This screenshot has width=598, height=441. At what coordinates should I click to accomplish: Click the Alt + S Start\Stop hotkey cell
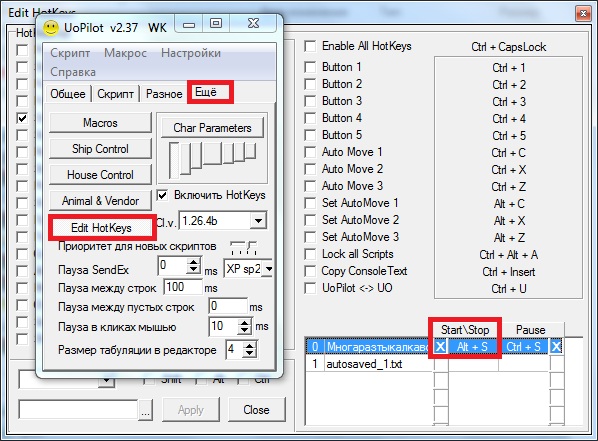coord(473,346)
